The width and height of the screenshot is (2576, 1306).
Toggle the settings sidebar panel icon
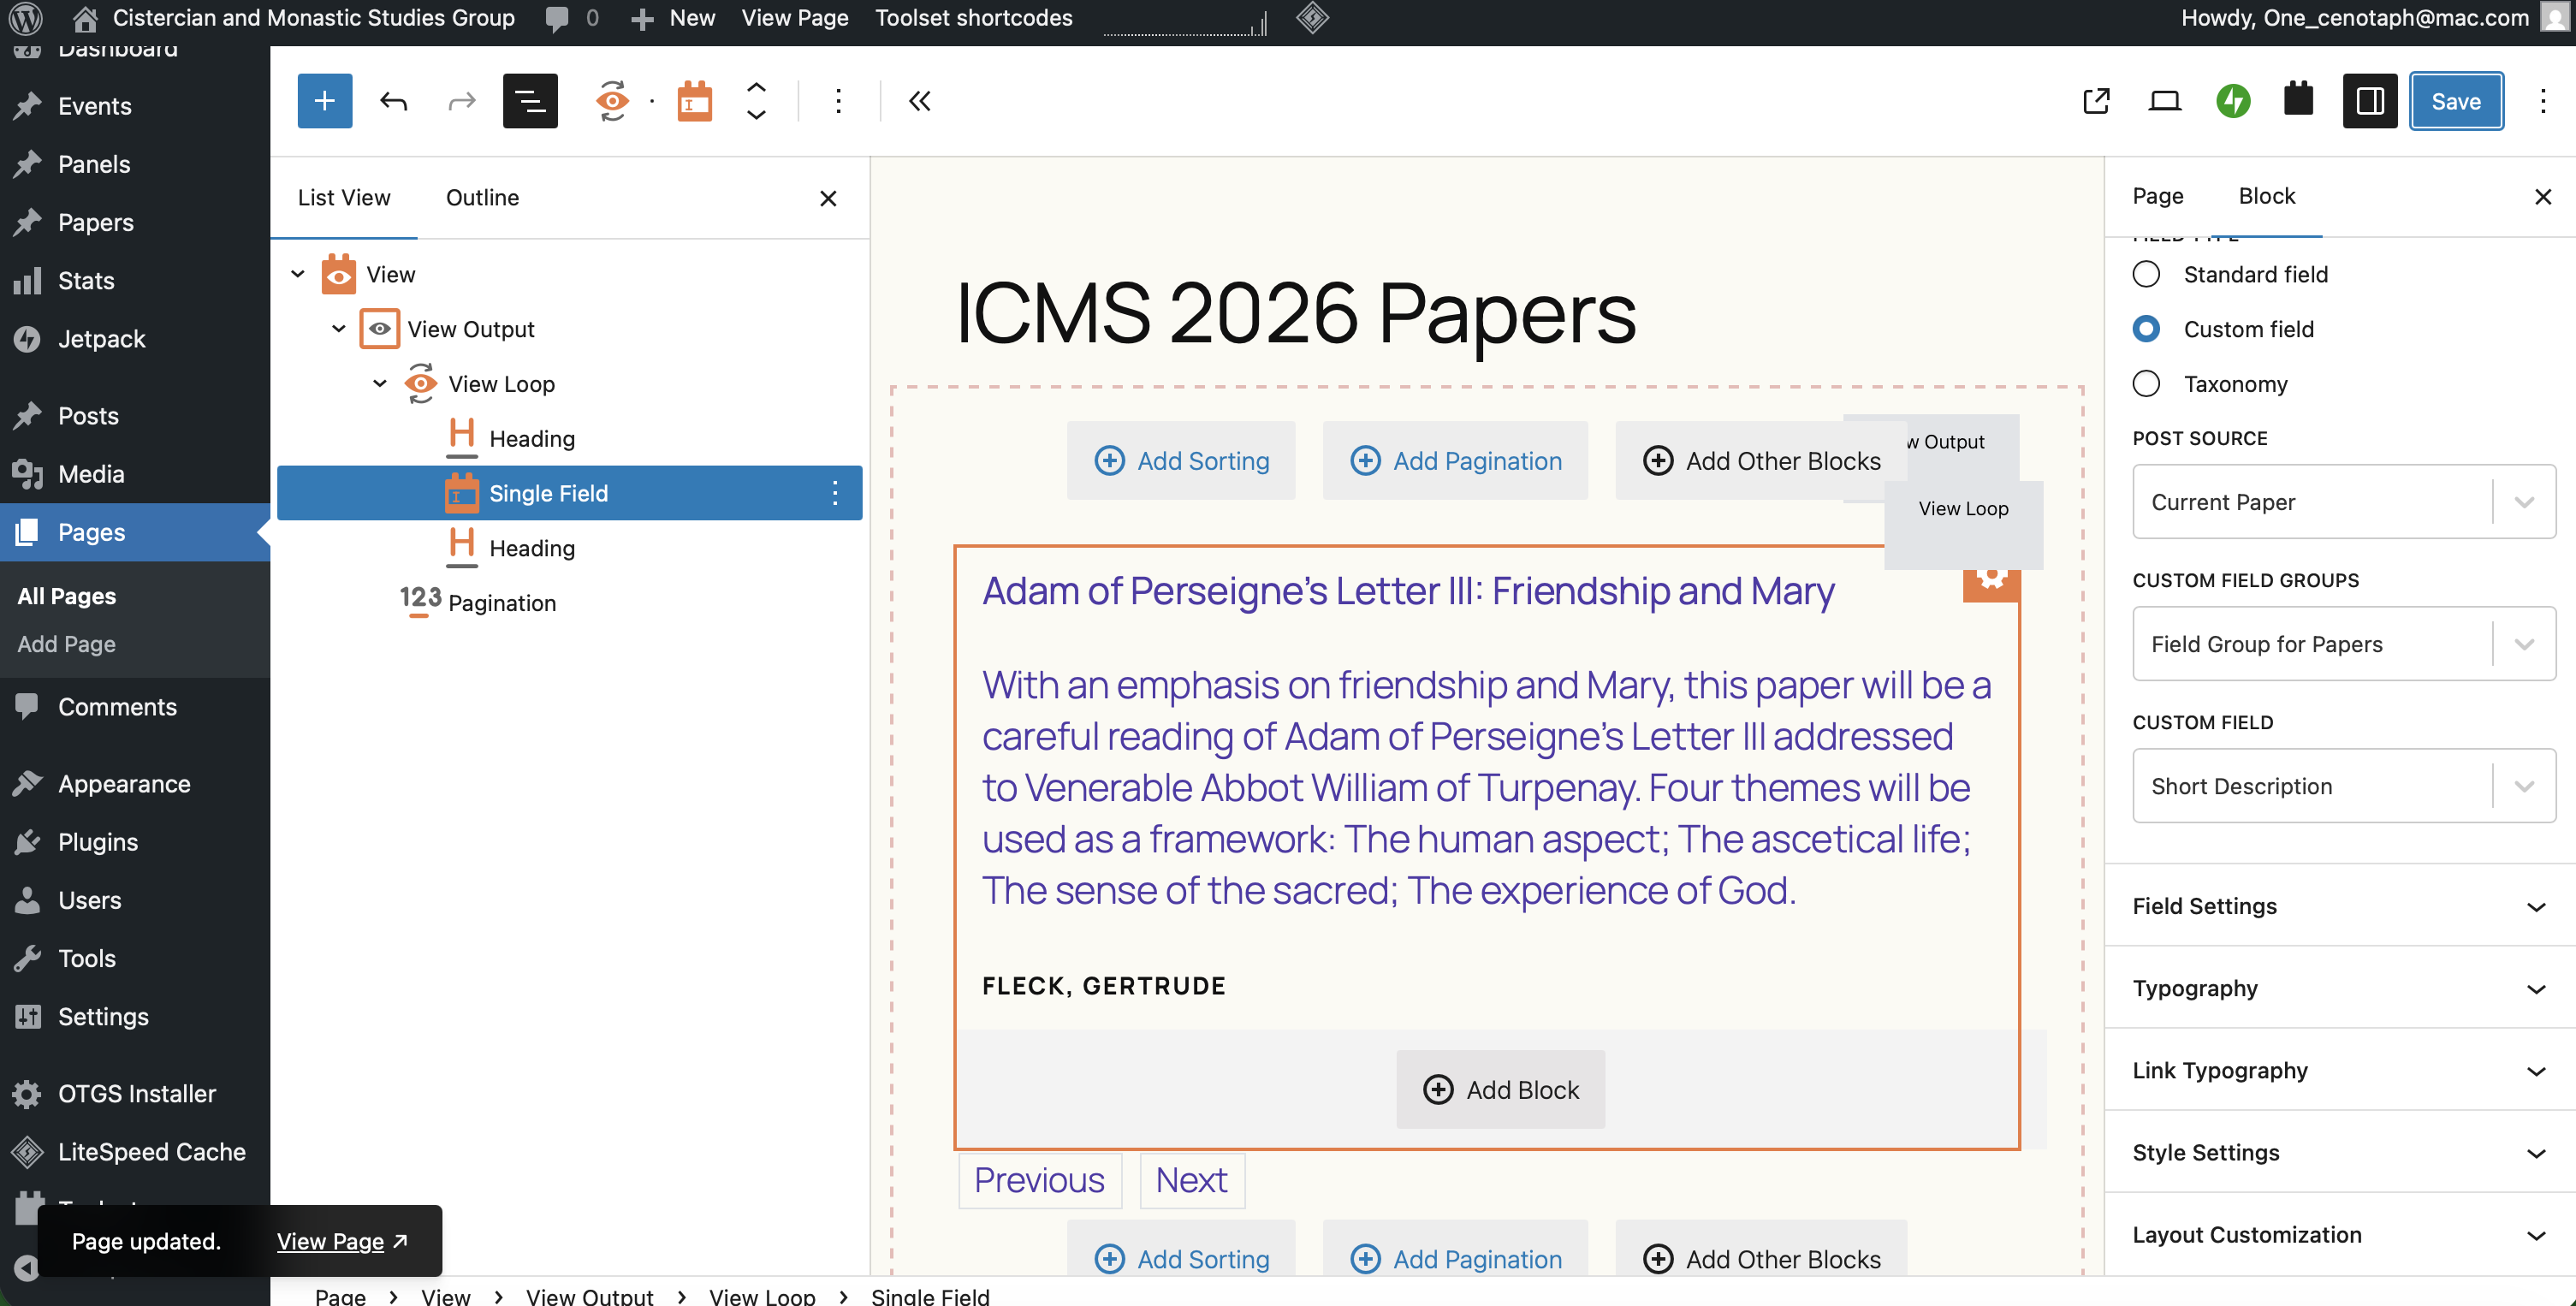click(x=2369, y=101)
